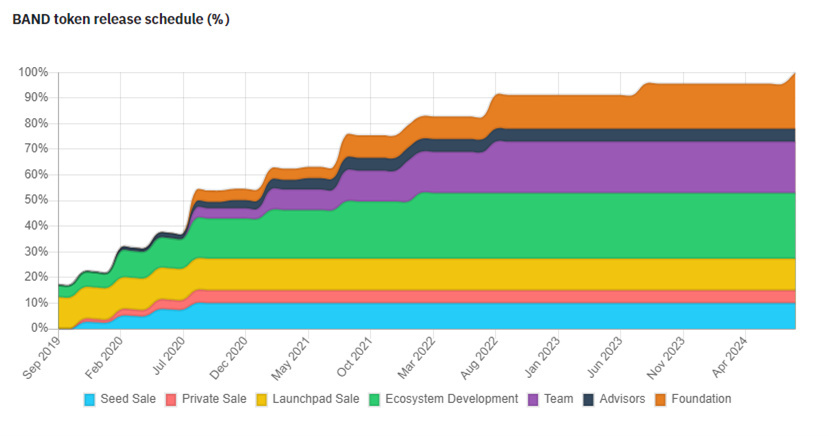
Task: Click the Feb 2020 x-axis label
Action: [x=104, y=357]
